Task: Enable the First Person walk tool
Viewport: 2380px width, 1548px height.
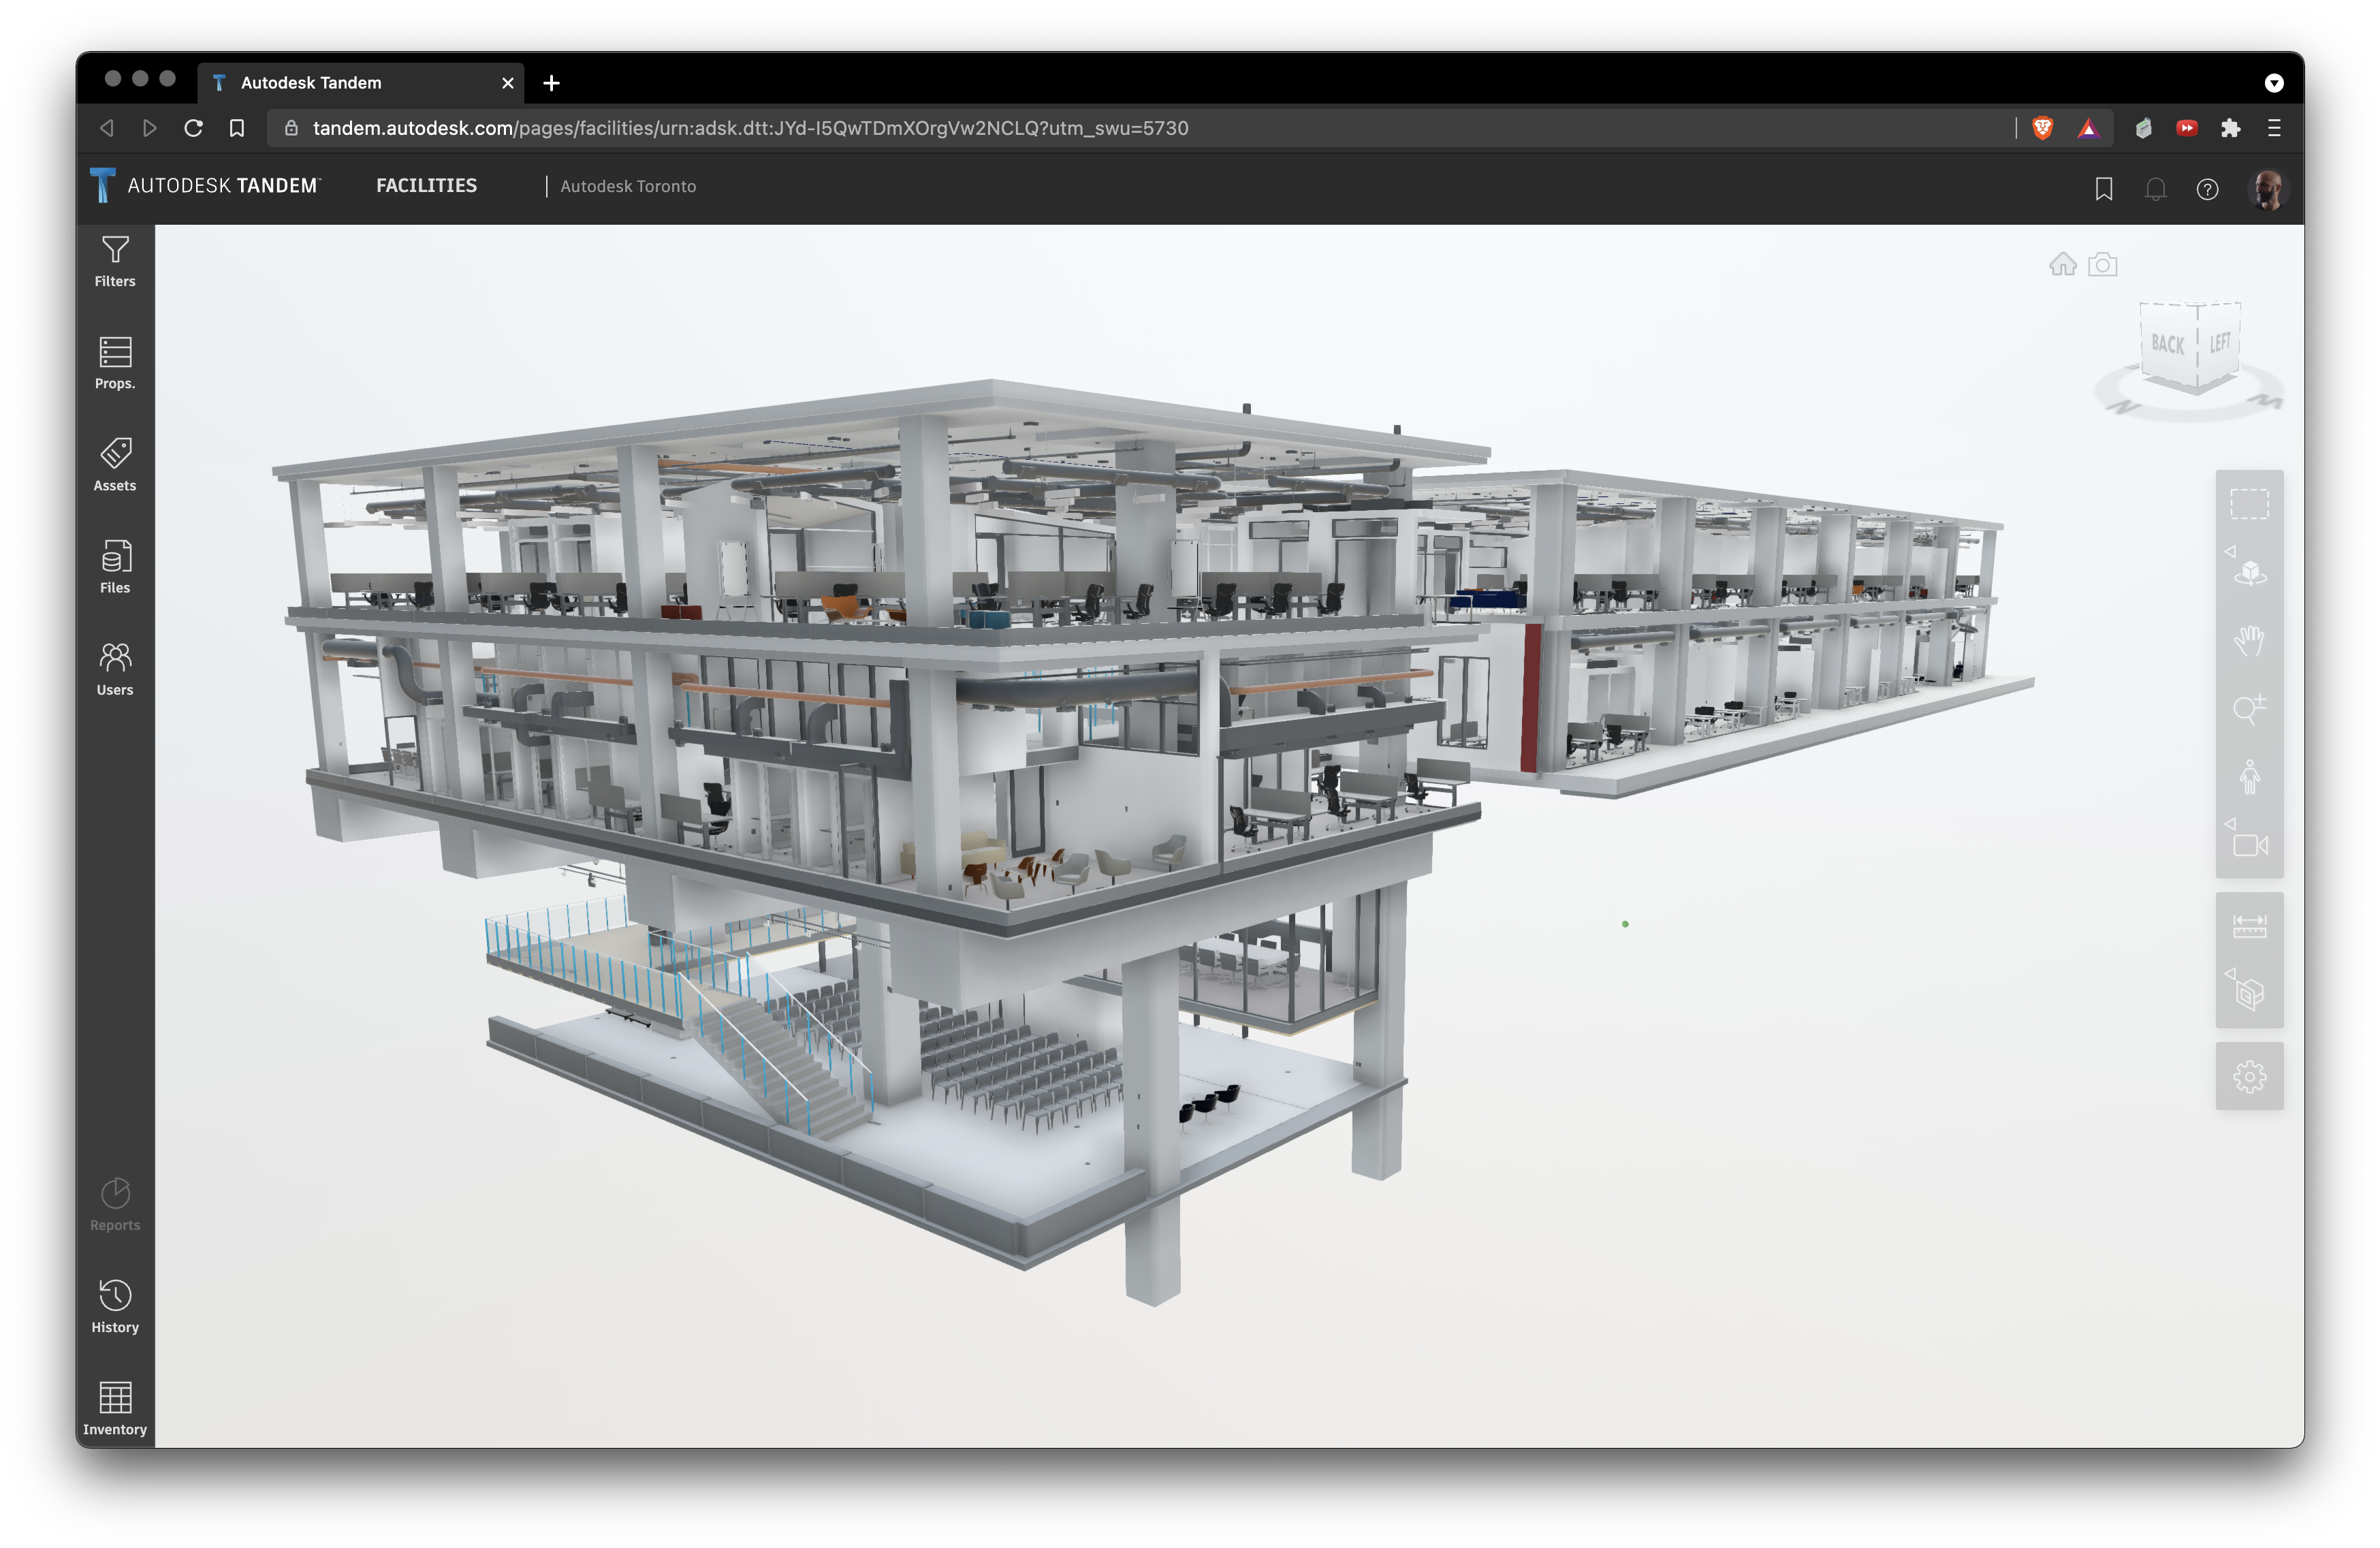Action: (x=2249, y=777)
